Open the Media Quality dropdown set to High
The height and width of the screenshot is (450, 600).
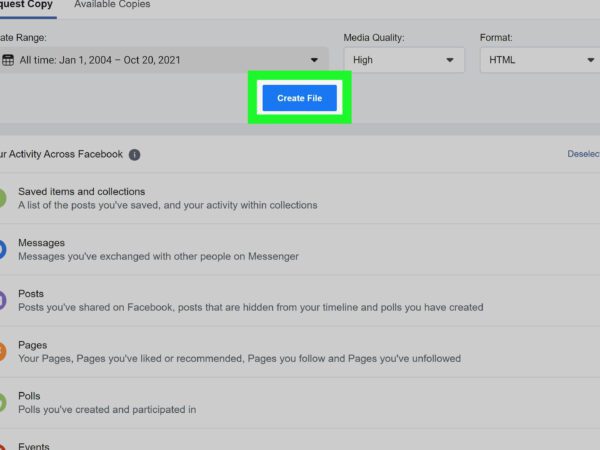403,60
